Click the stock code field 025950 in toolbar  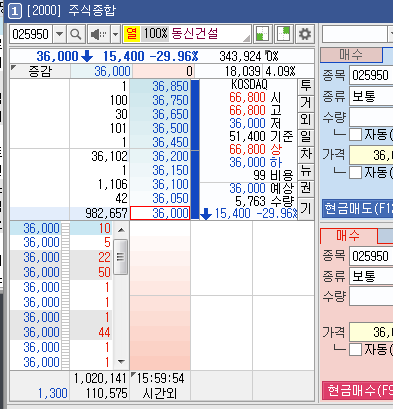(31, 34)
